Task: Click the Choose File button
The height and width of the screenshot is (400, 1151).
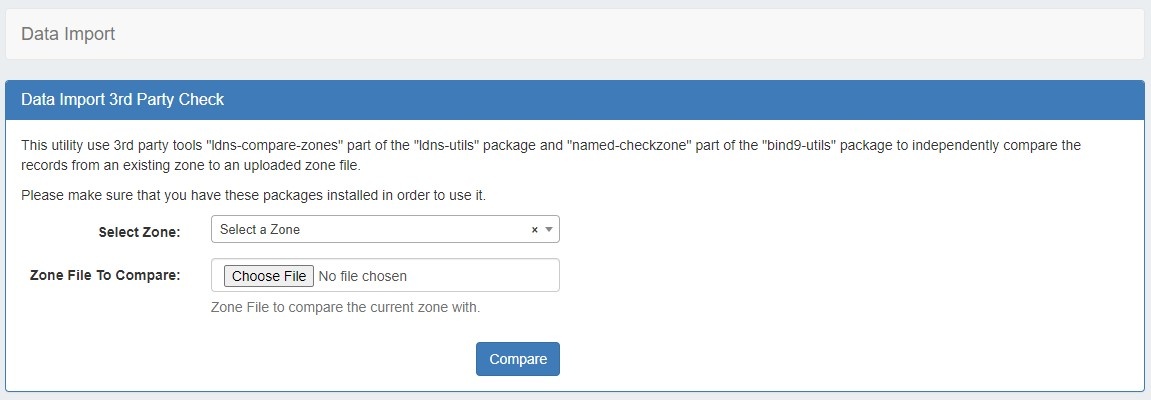Action: (269, 276)
